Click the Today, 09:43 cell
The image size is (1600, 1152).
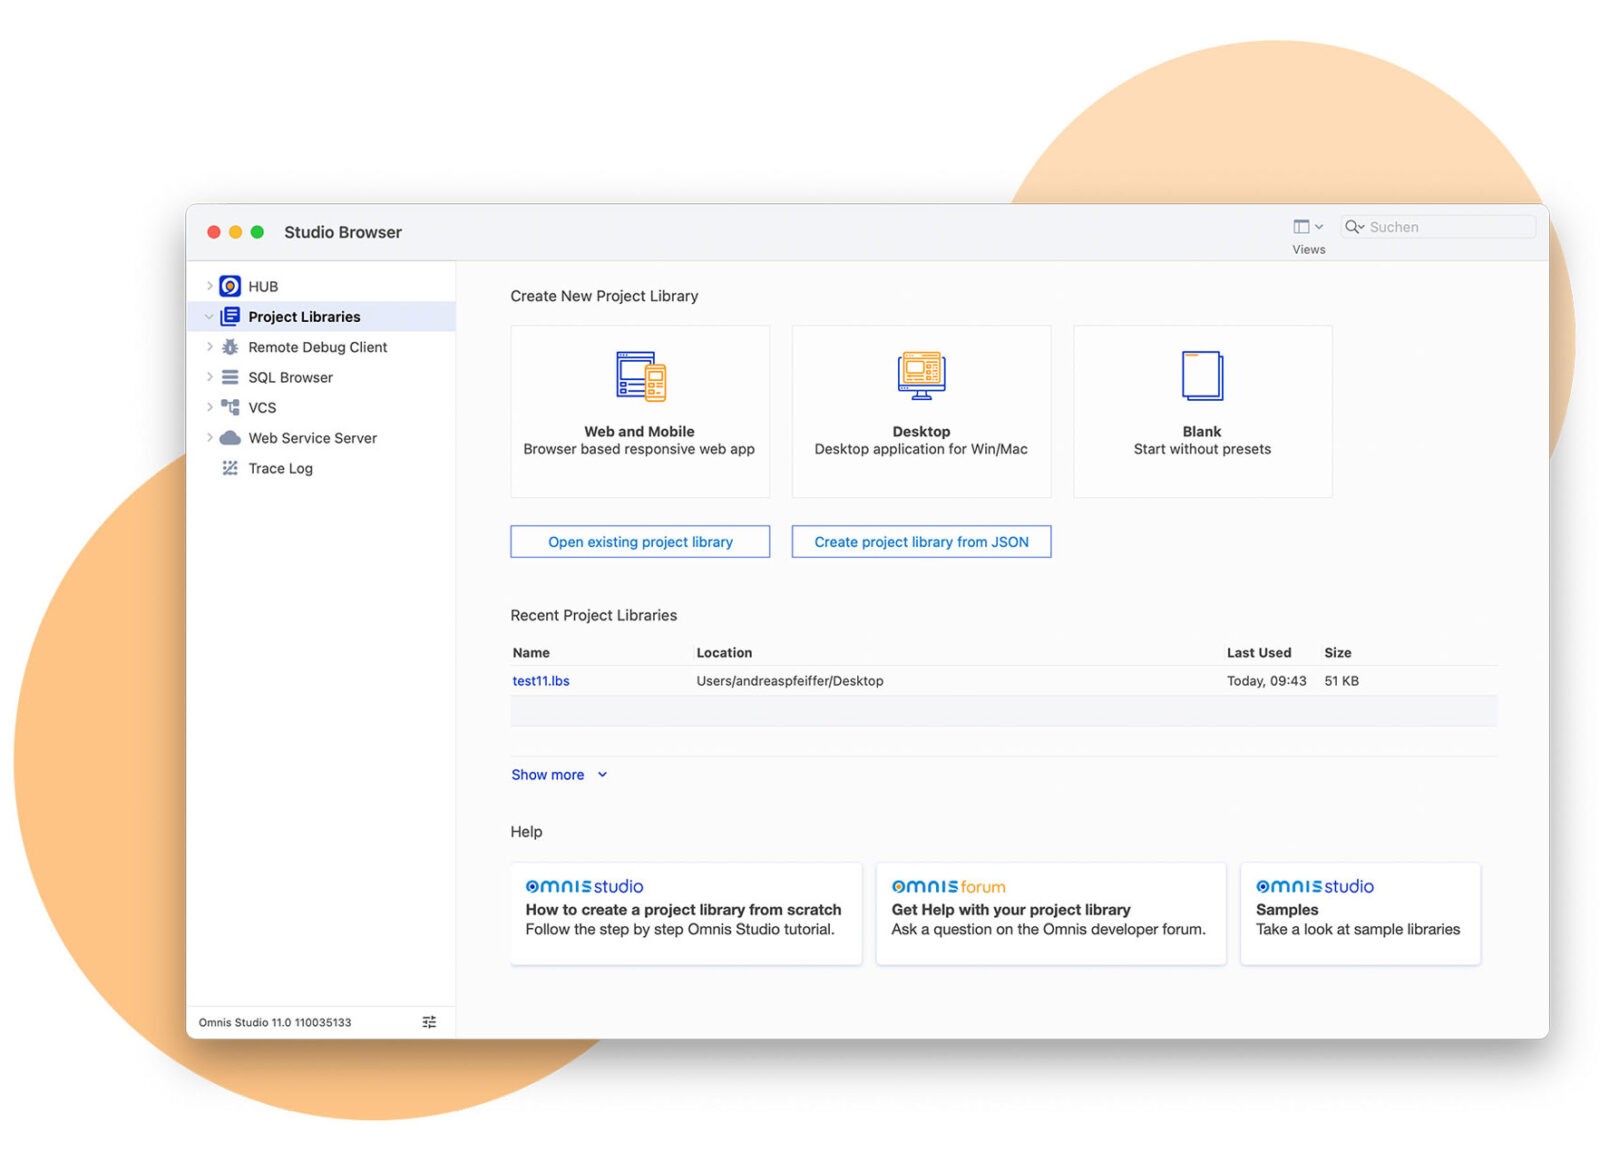point(1266,681)
